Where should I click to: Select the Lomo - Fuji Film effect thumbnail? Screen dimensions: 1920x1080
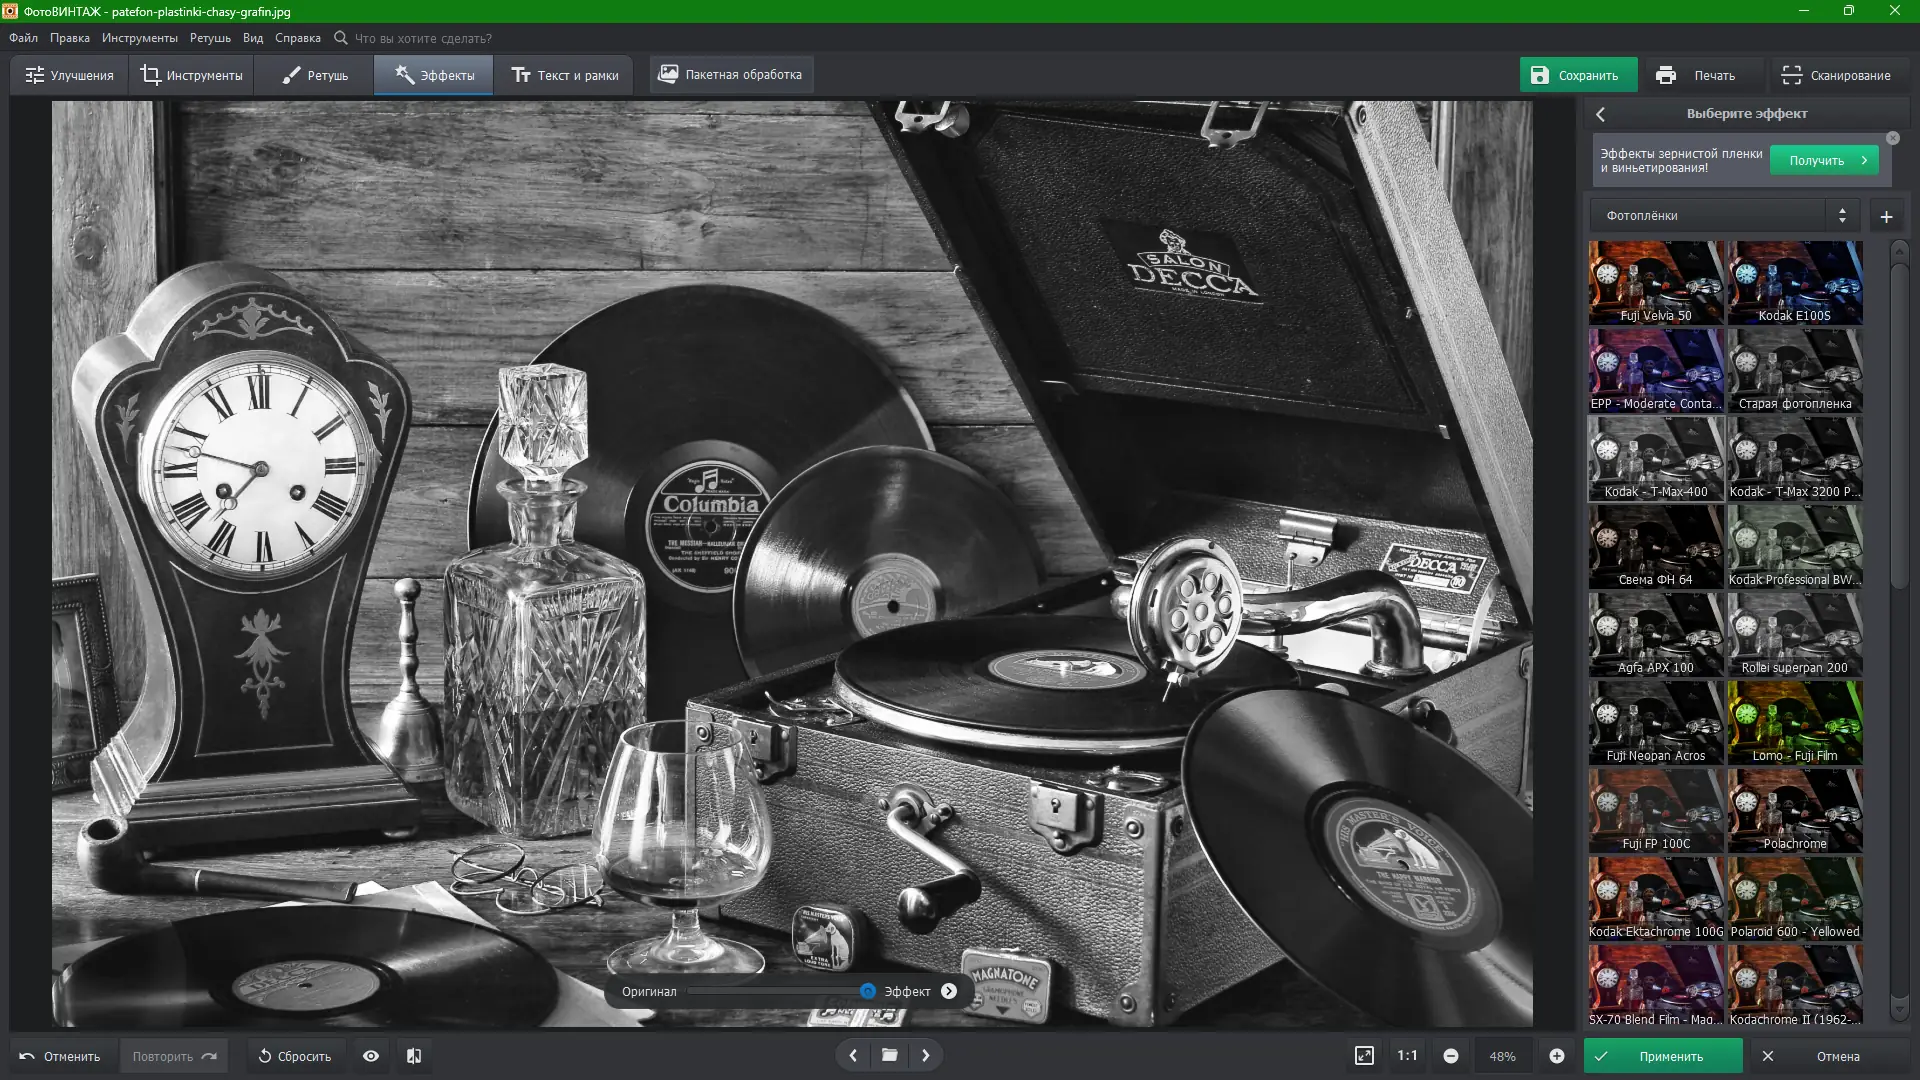click(x=1795, y=723)
